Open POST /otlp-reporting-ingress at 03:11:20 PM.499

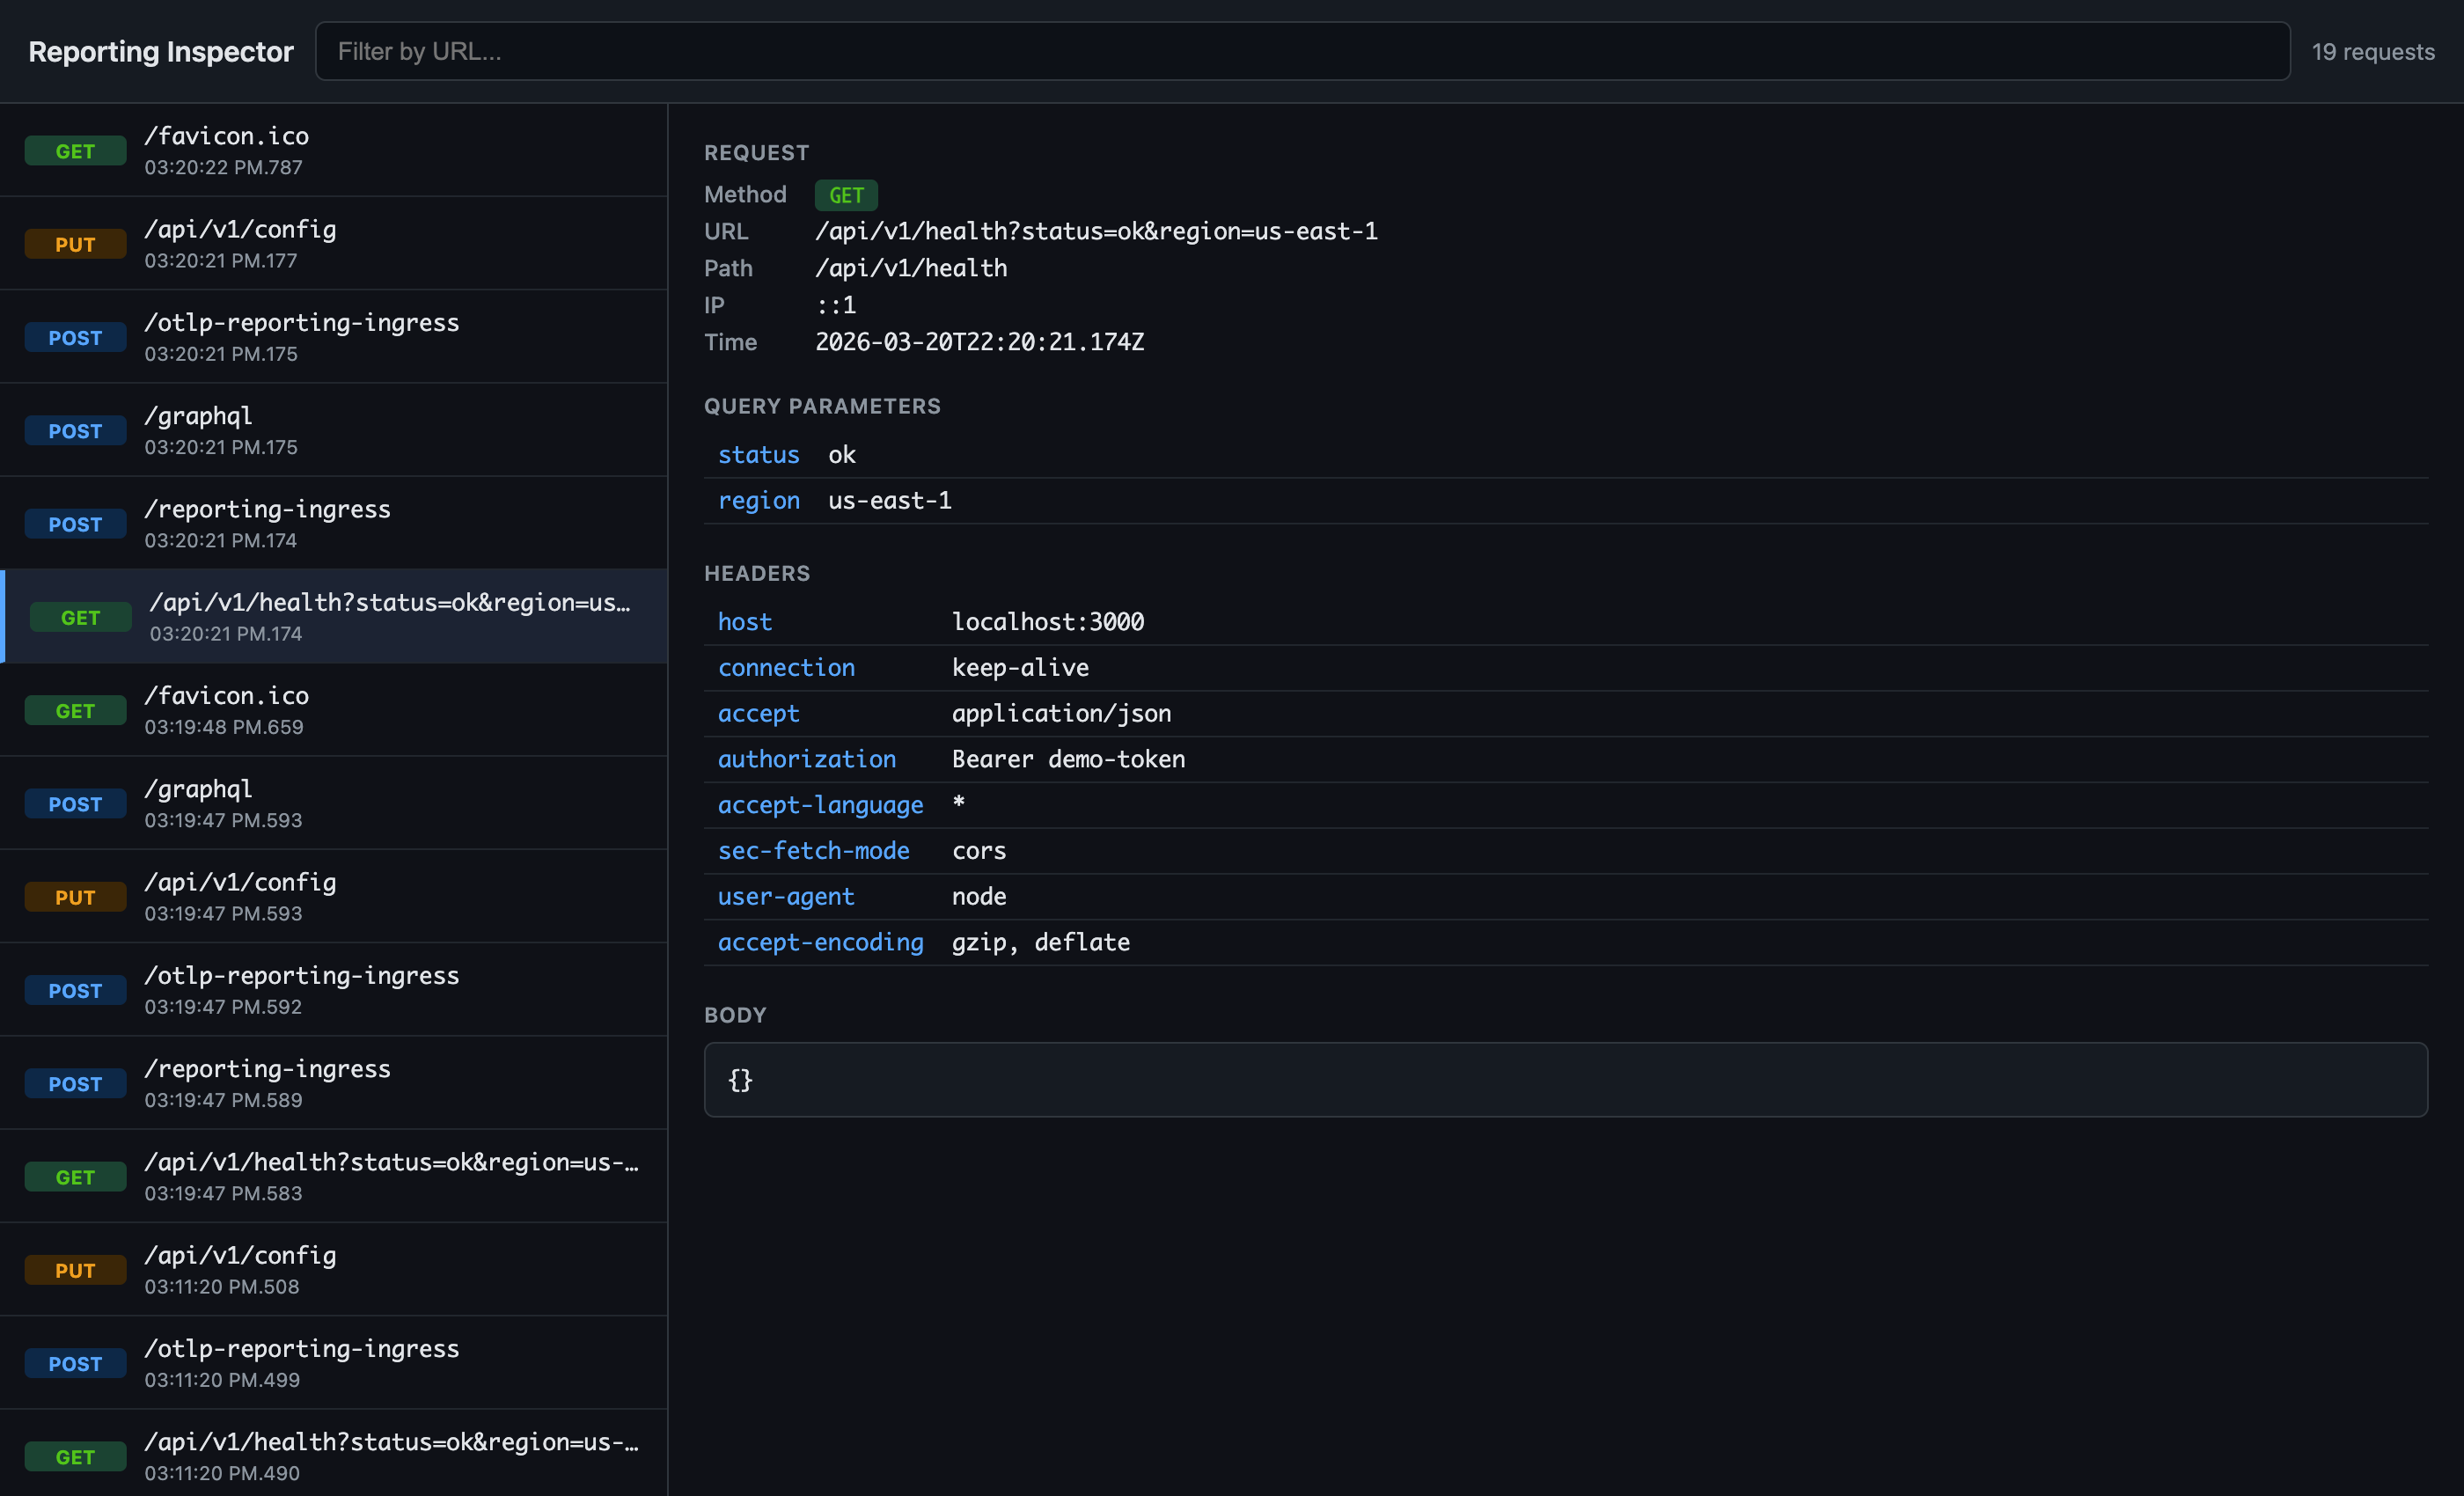tap(333, 1362)
